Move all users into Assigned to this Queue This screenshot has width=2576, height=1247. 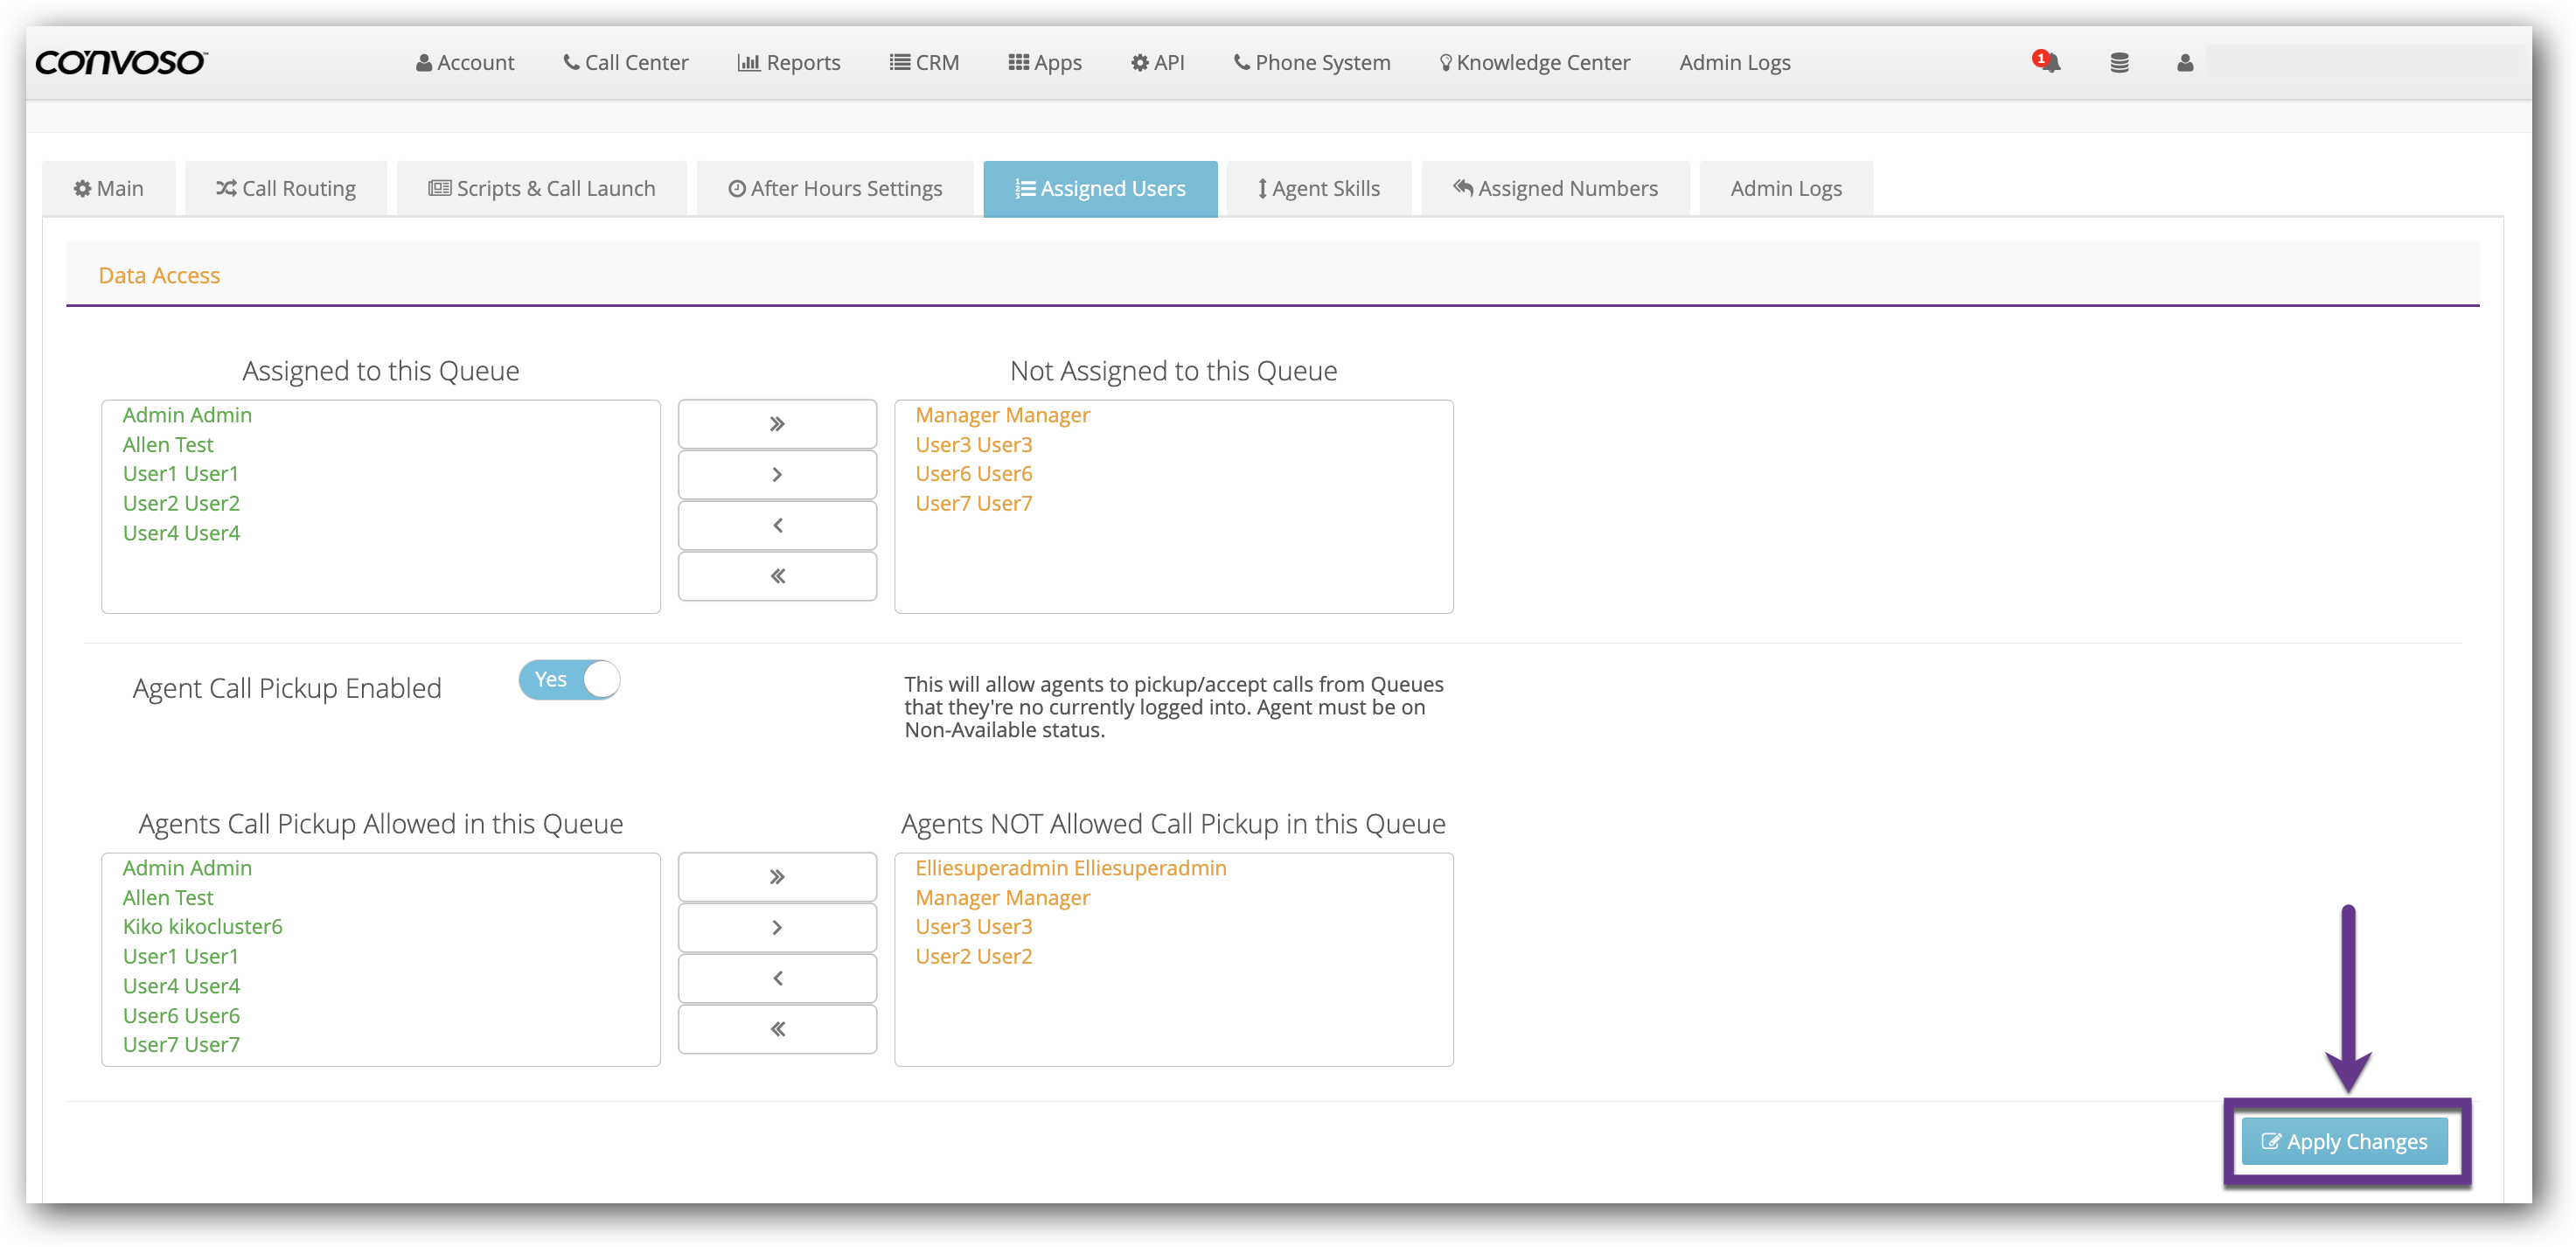click(777, 577)
